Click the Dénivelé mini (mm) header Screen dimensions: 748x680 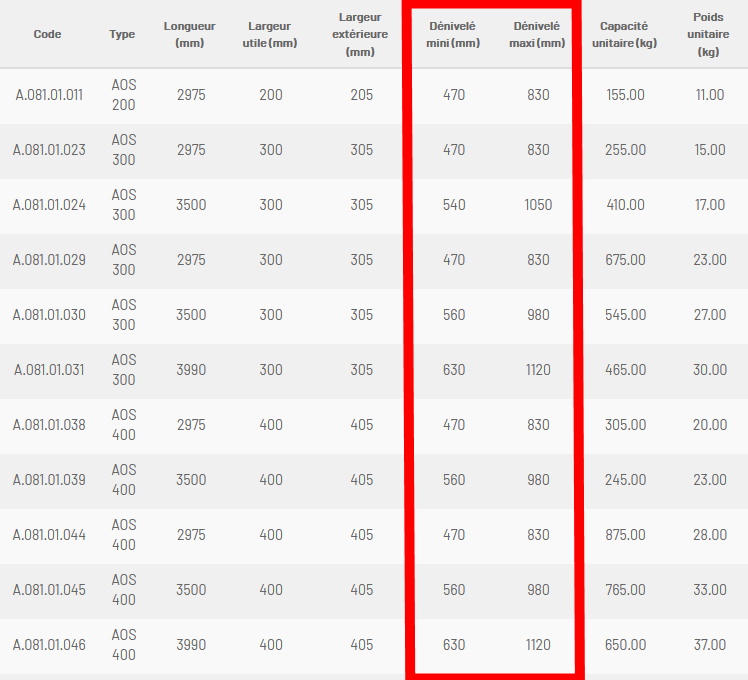coord(453,34)
